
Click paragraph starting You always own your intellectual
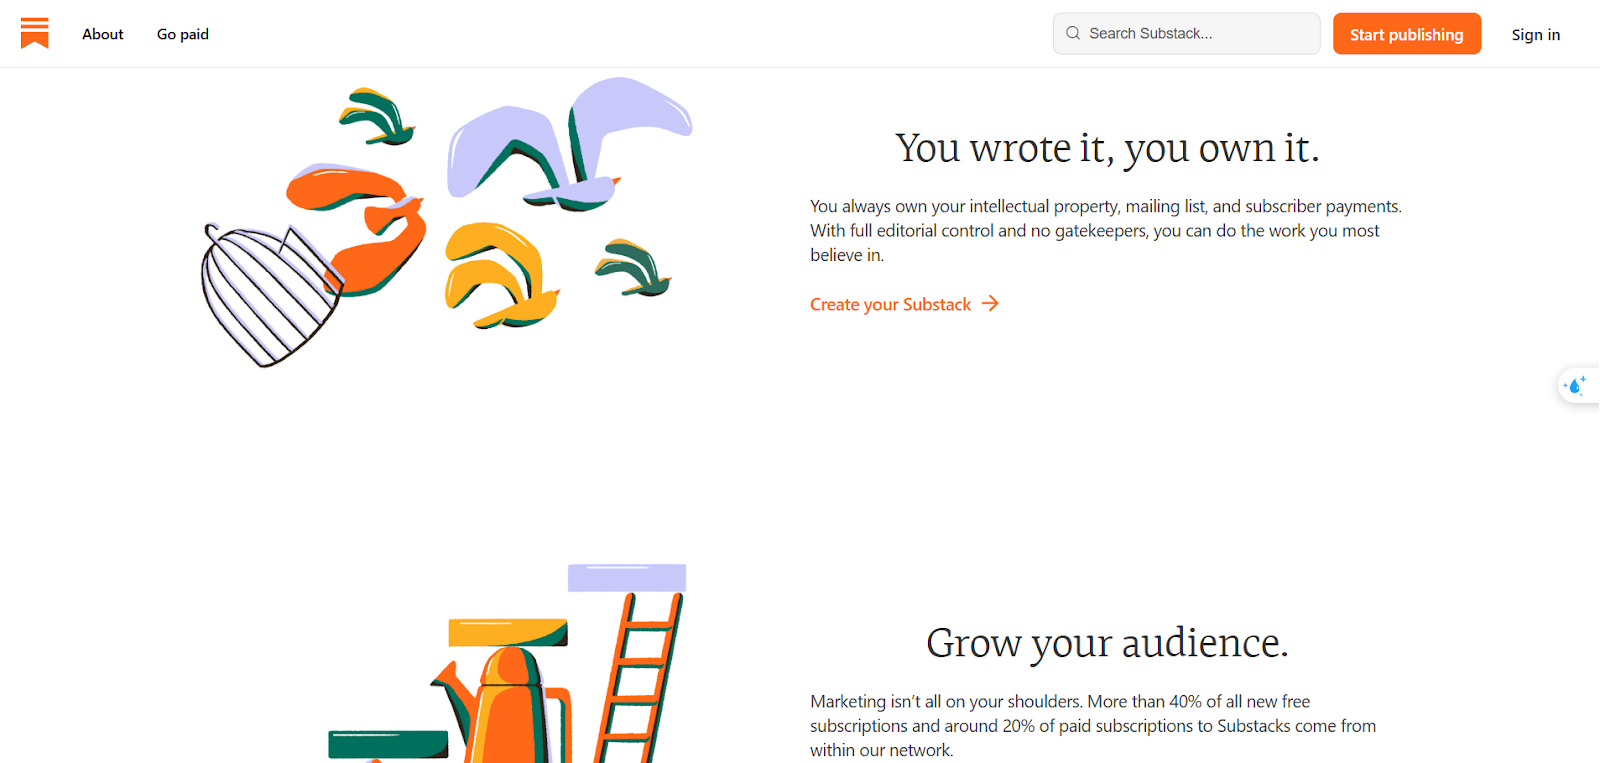point(1106,231)
